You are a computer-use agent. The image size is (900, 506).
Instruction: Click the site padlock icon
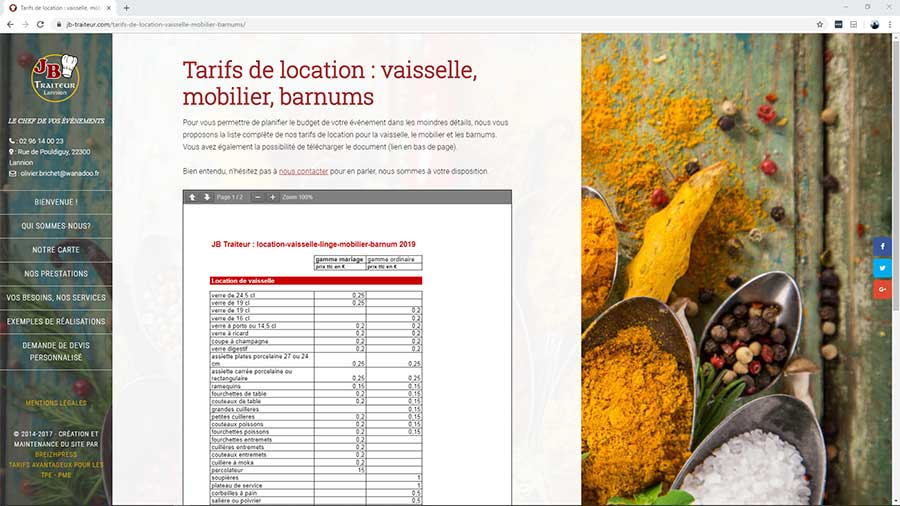[x=59, y=25]
